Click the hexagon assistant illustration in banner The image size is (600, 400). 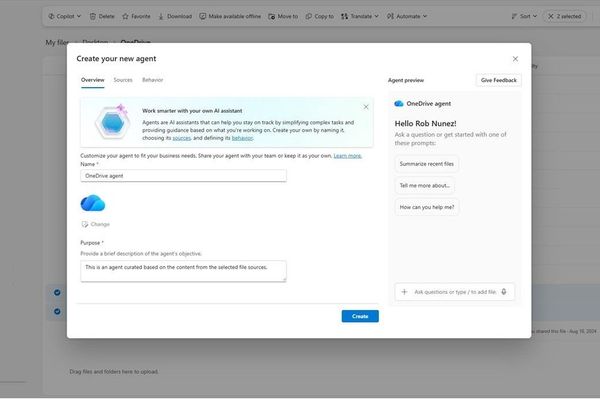click(112, 122)
